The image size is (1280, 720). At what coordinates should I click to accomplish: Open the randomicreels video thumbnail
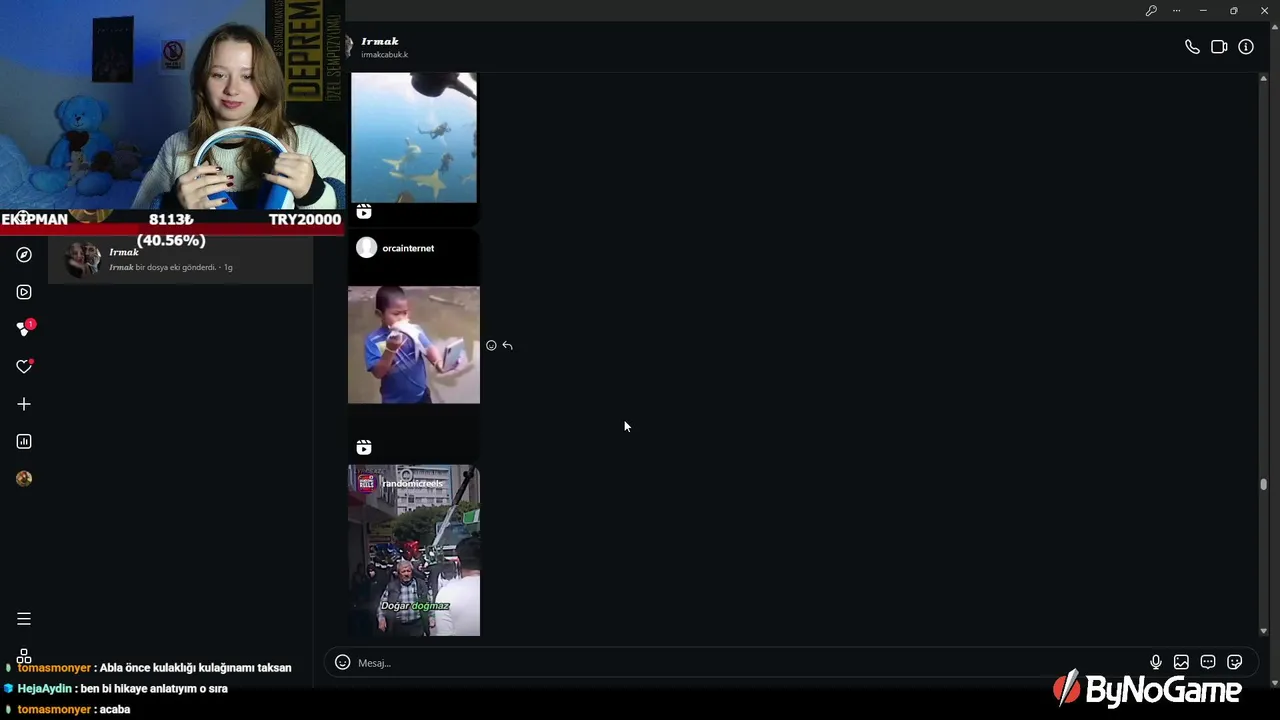click(x=414, y=550)
